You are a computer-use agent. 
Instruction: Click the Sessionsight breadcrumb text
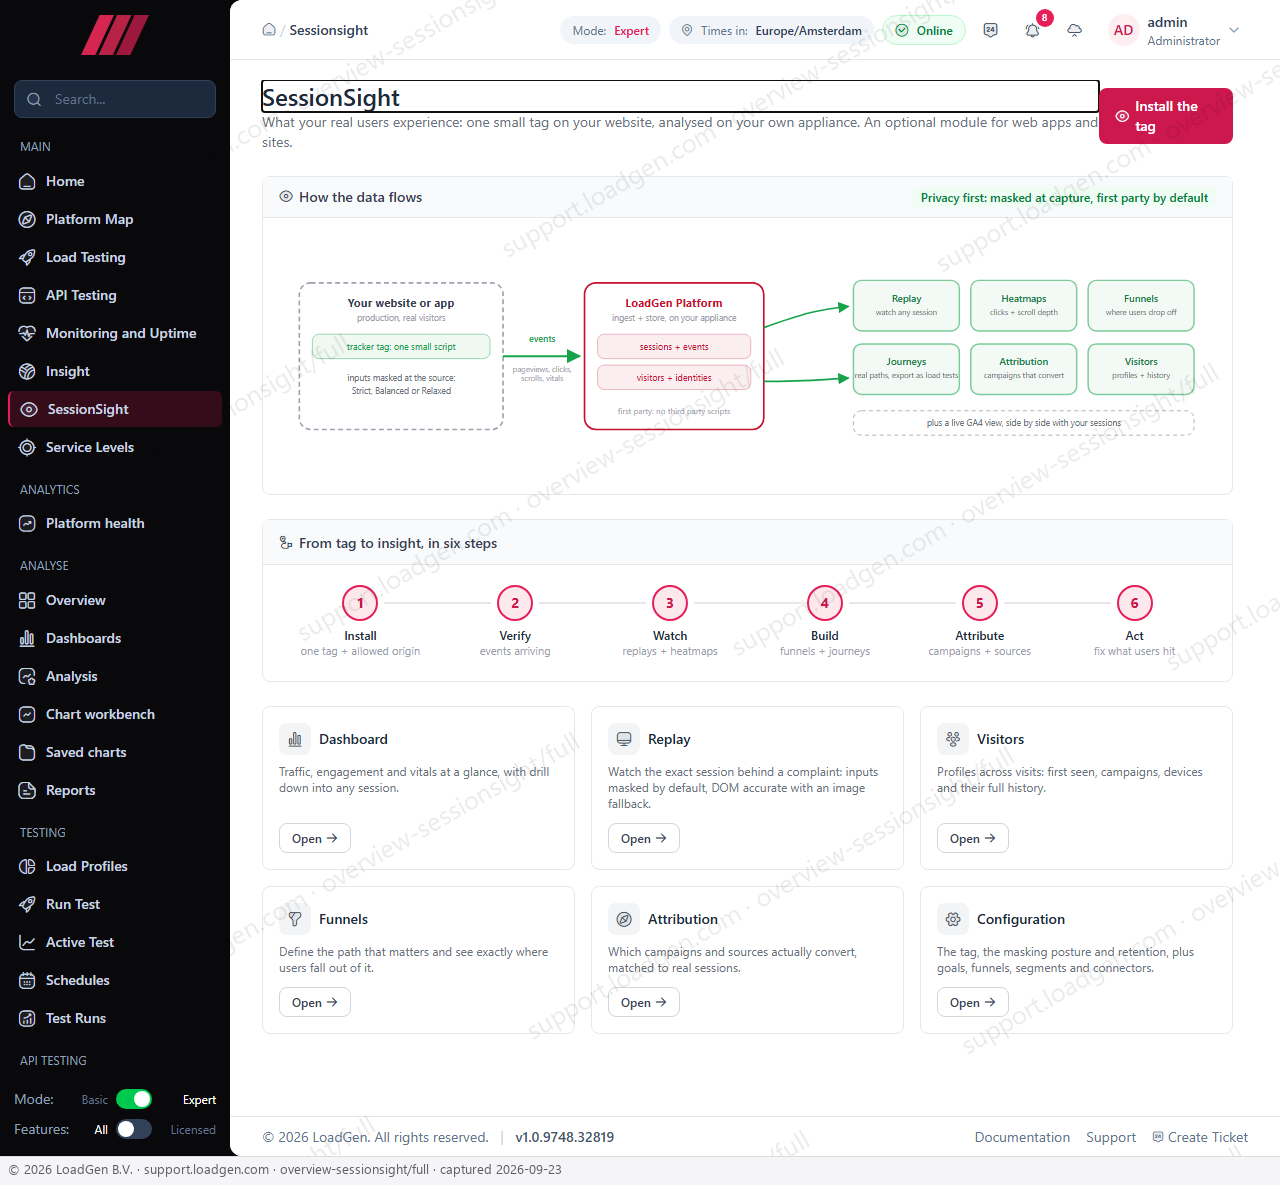click(x=329, y=30)
